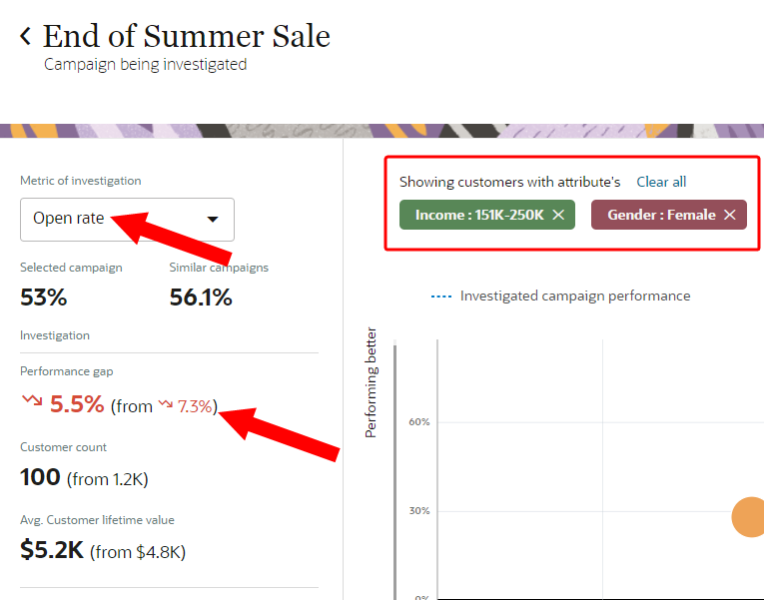Click the Customer count 100 value

pyautogui.click(x=40, y=477)
